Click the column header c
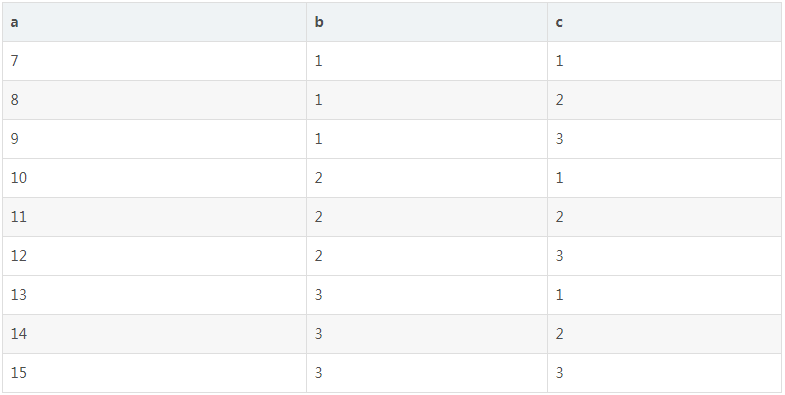785x395 pixels. [664, 22]
